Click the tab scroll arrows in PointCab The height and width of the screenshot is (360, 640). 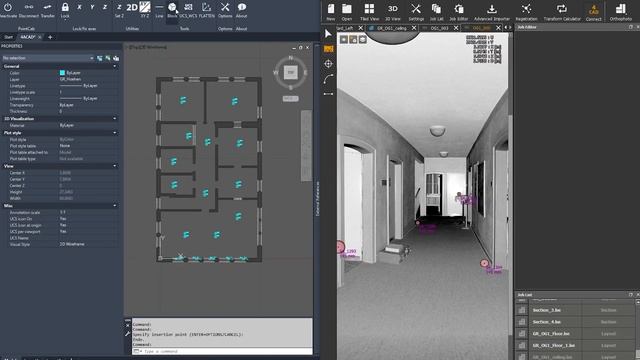point(508,28)
